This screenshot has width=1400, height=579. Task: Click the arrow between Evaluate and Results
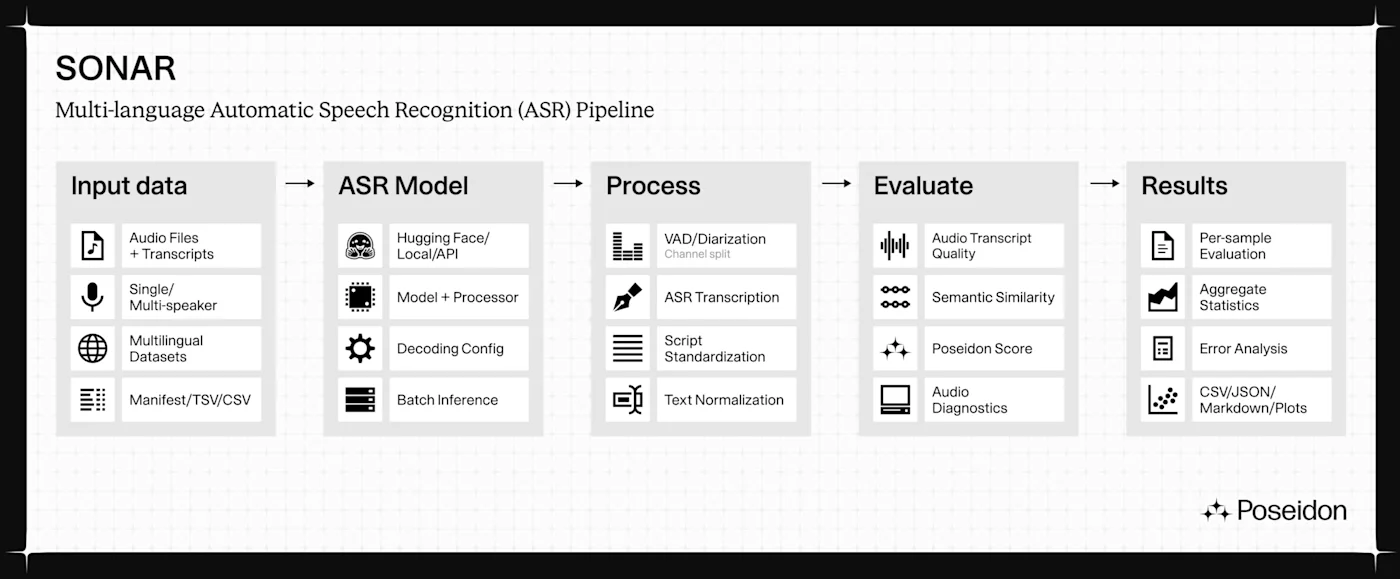coord(1103,184)
